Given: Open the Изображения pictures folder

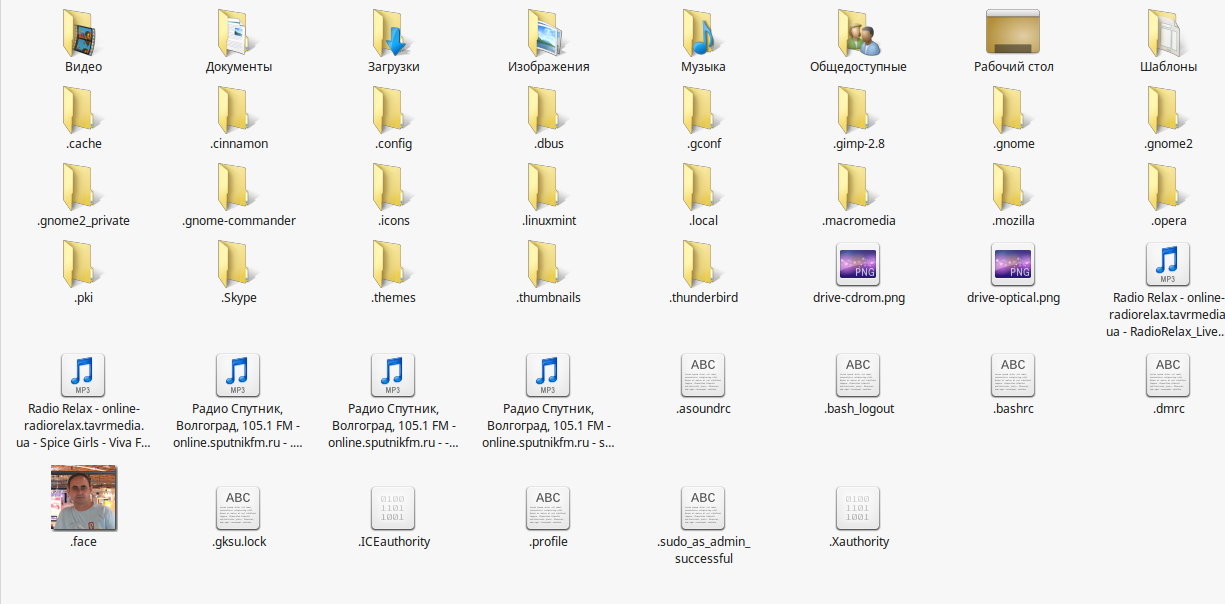Looking at the screenshot, I should 548,33.
